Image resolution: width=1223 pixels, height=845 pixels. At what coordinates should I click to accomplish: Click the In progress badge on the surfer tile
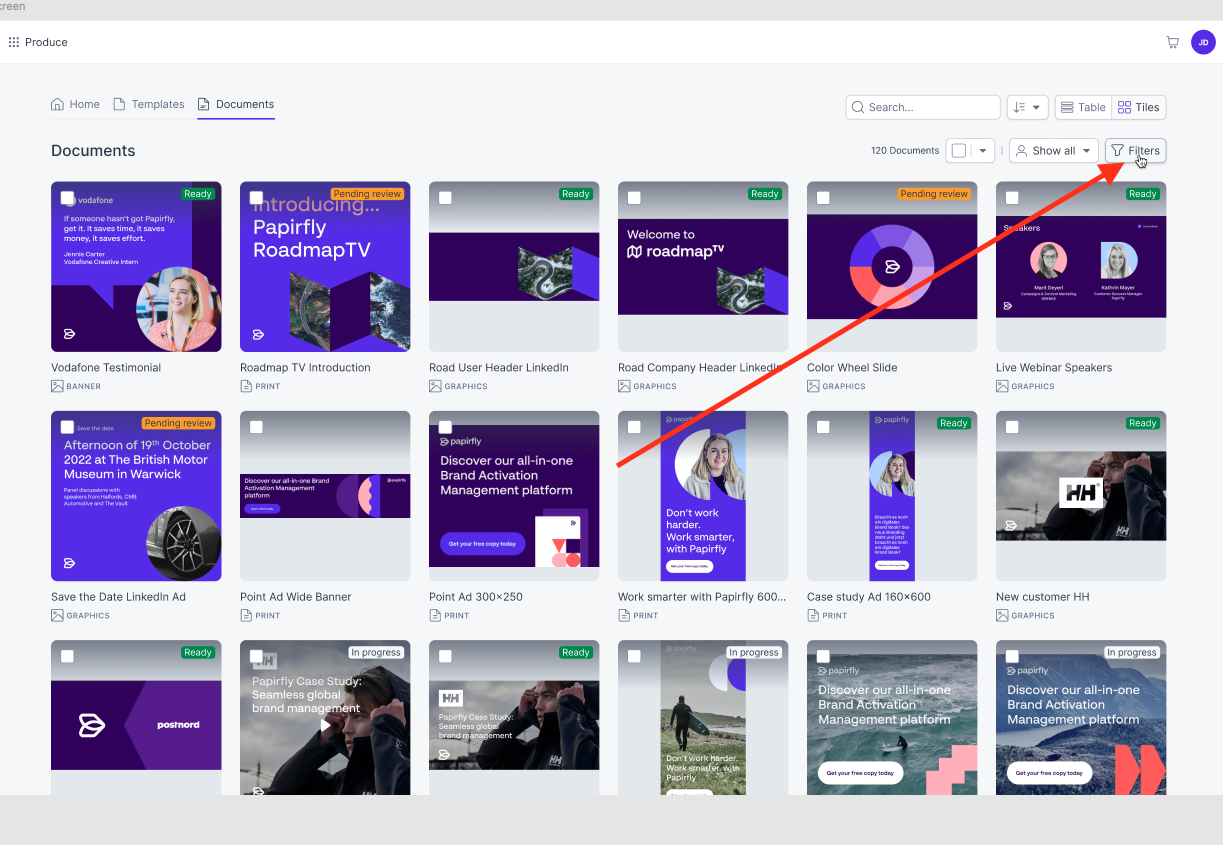coord(754,652)
